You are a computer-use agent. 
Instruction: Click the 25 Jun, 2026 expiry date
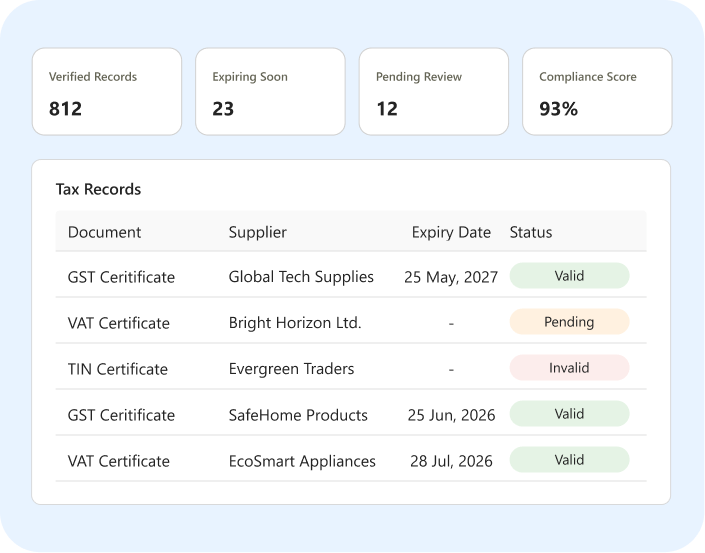coord(451,415)
